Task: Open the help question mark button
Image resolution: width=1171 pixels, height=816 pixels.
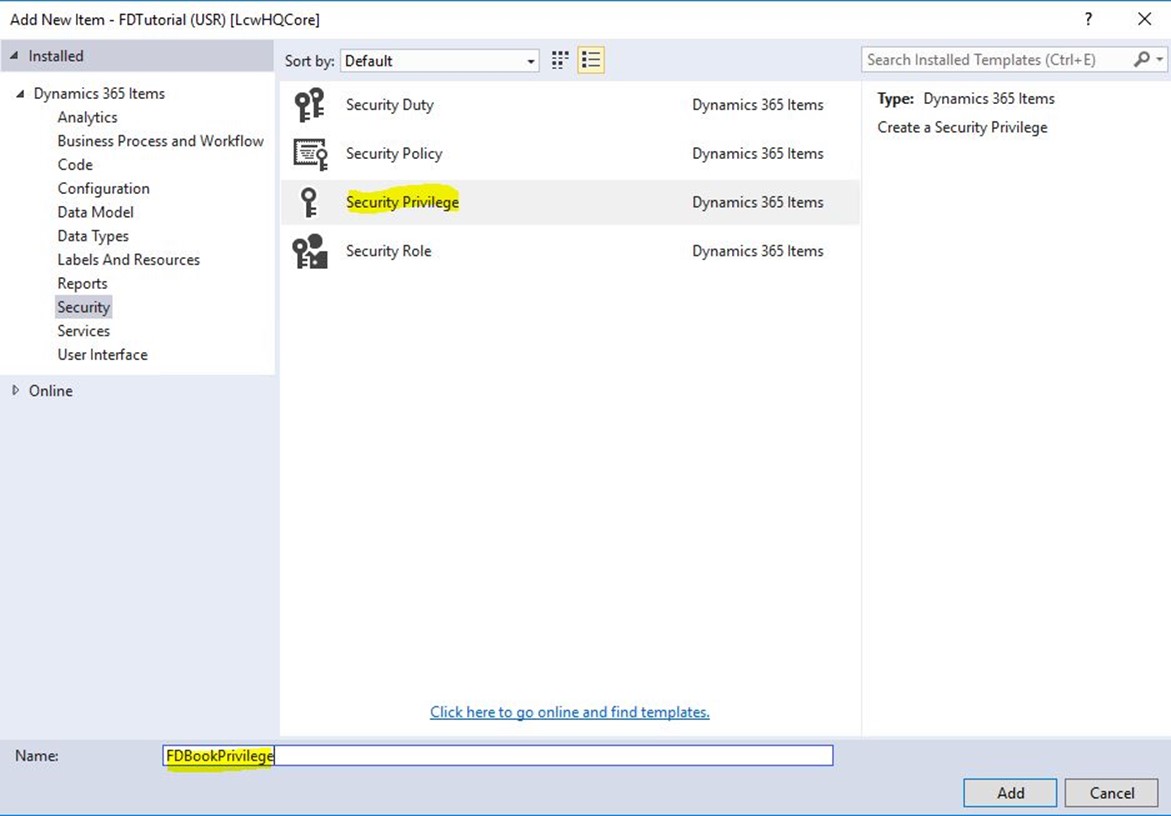Action: pos(1088,19)
